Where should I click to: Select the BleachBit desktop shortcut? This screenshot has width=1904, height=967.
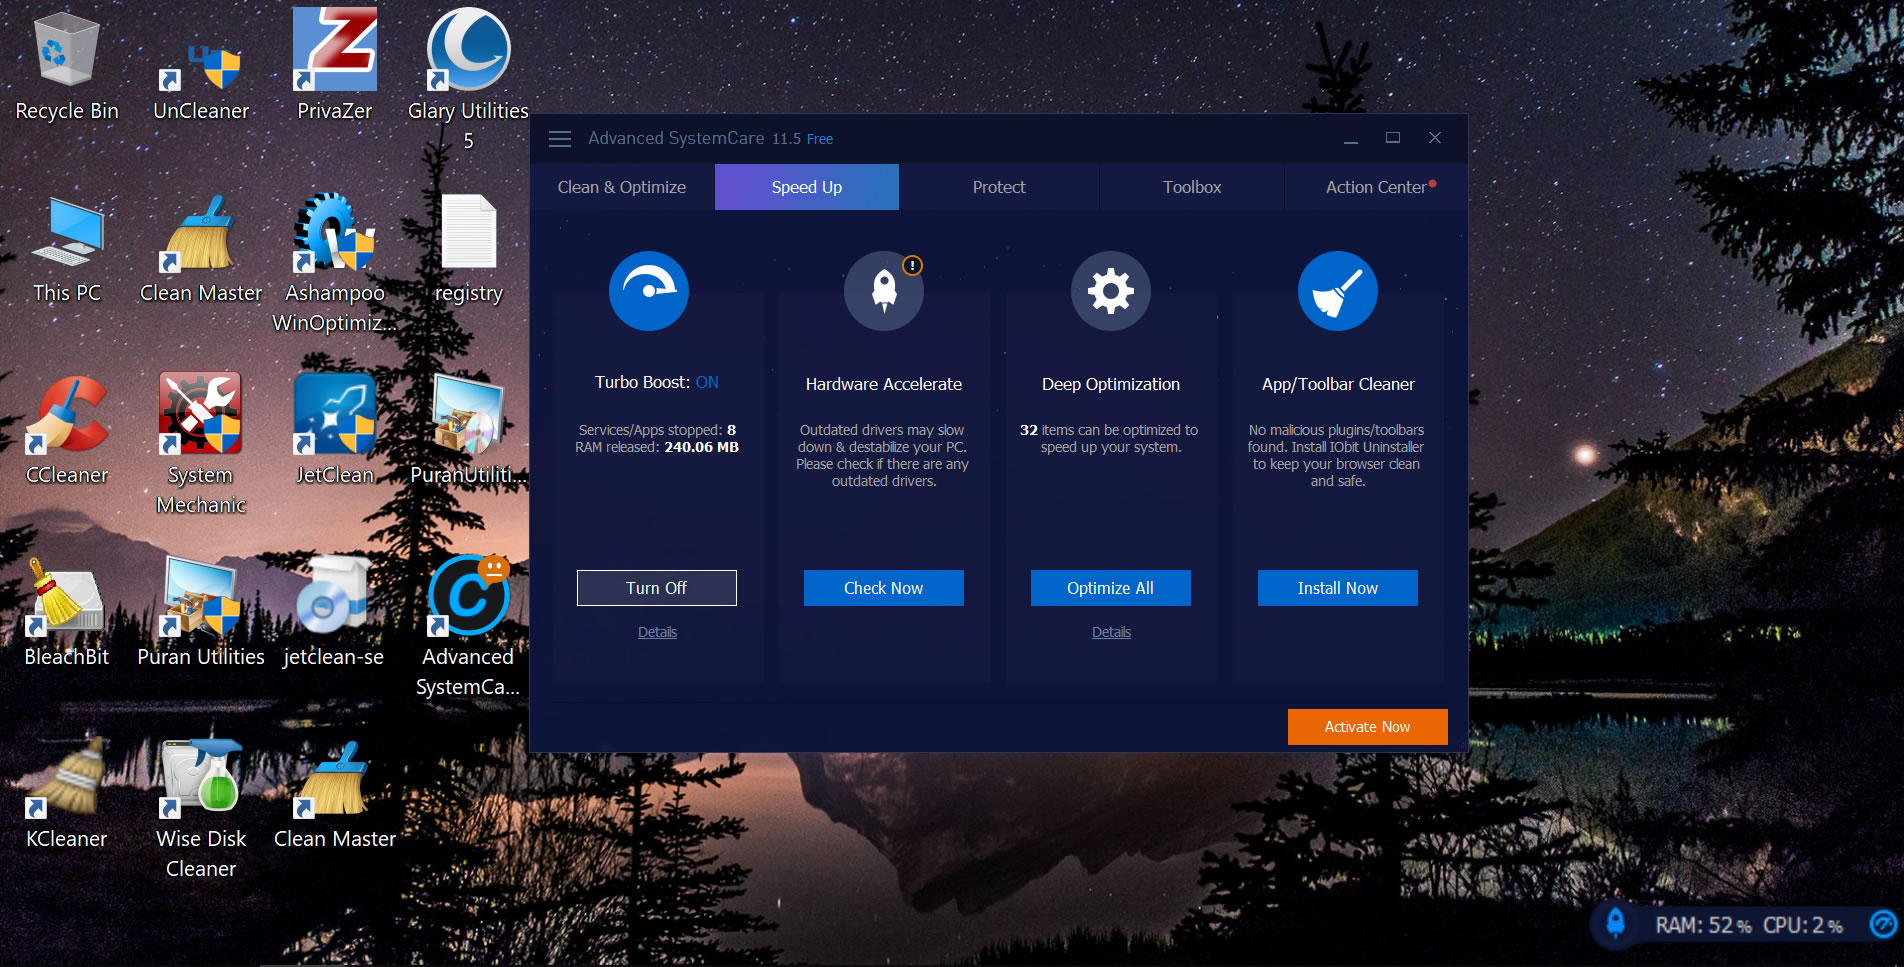(x=67, y=614)
